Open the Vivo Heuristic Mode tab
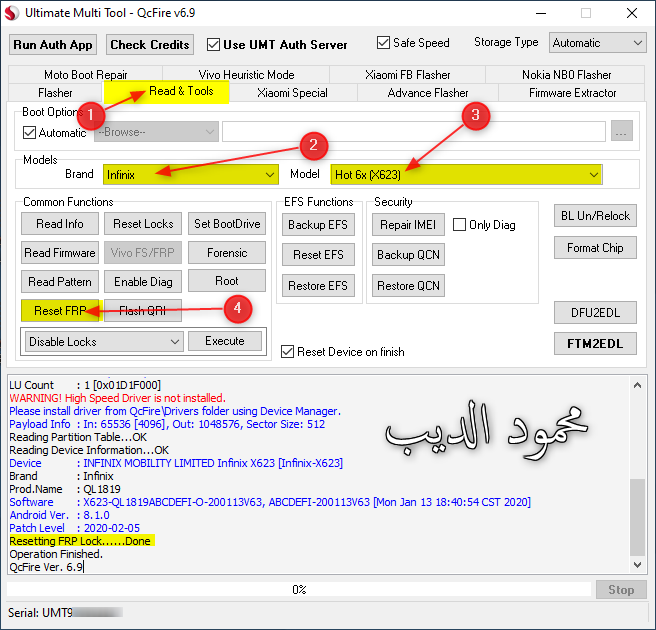Screen dimensions: 656x630 click(246, 74)
